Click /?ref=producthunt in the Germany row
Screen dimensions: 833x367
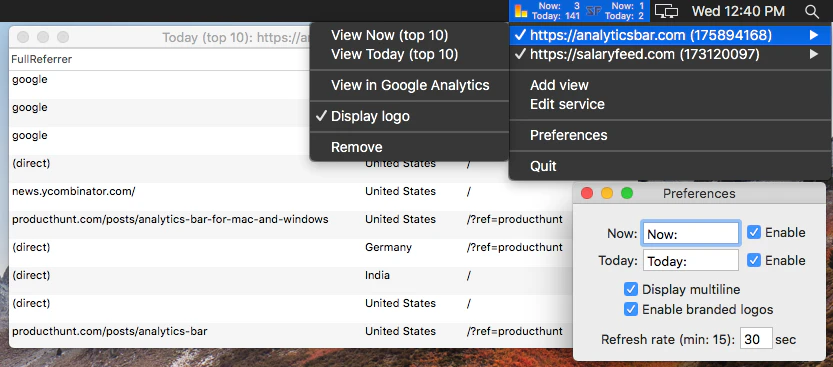pos(515,247)
